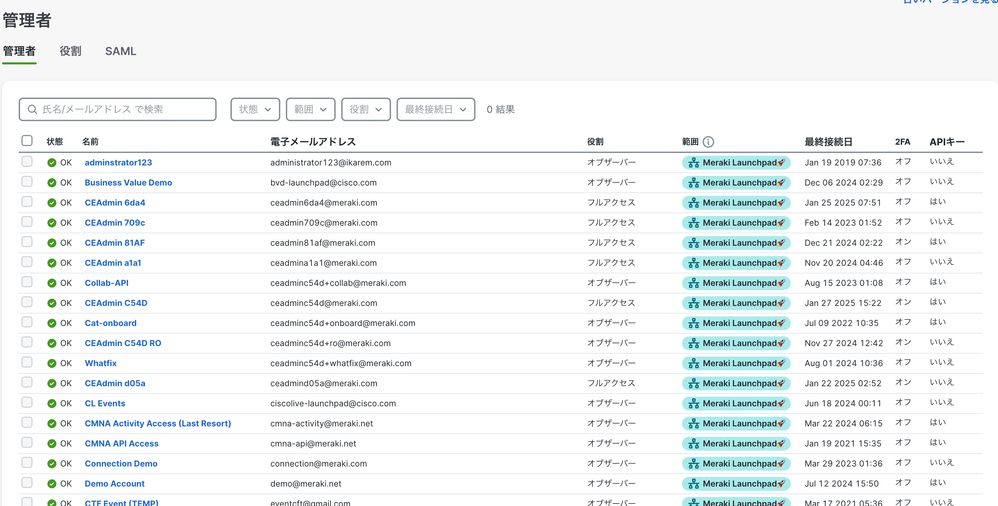
Task: Expand the 役割 filter dropdown
Action: pos(365,109)
